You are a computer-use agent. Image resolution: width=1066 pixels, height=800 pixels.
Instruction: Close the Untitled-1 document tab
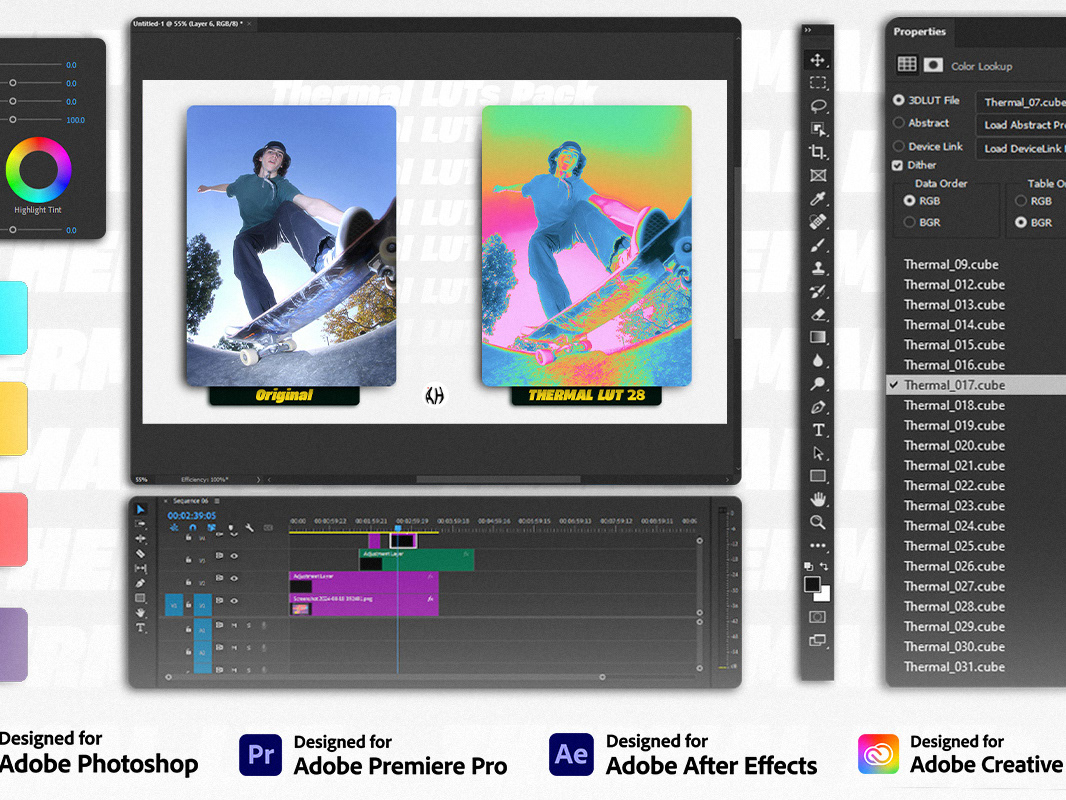point(249,24)
